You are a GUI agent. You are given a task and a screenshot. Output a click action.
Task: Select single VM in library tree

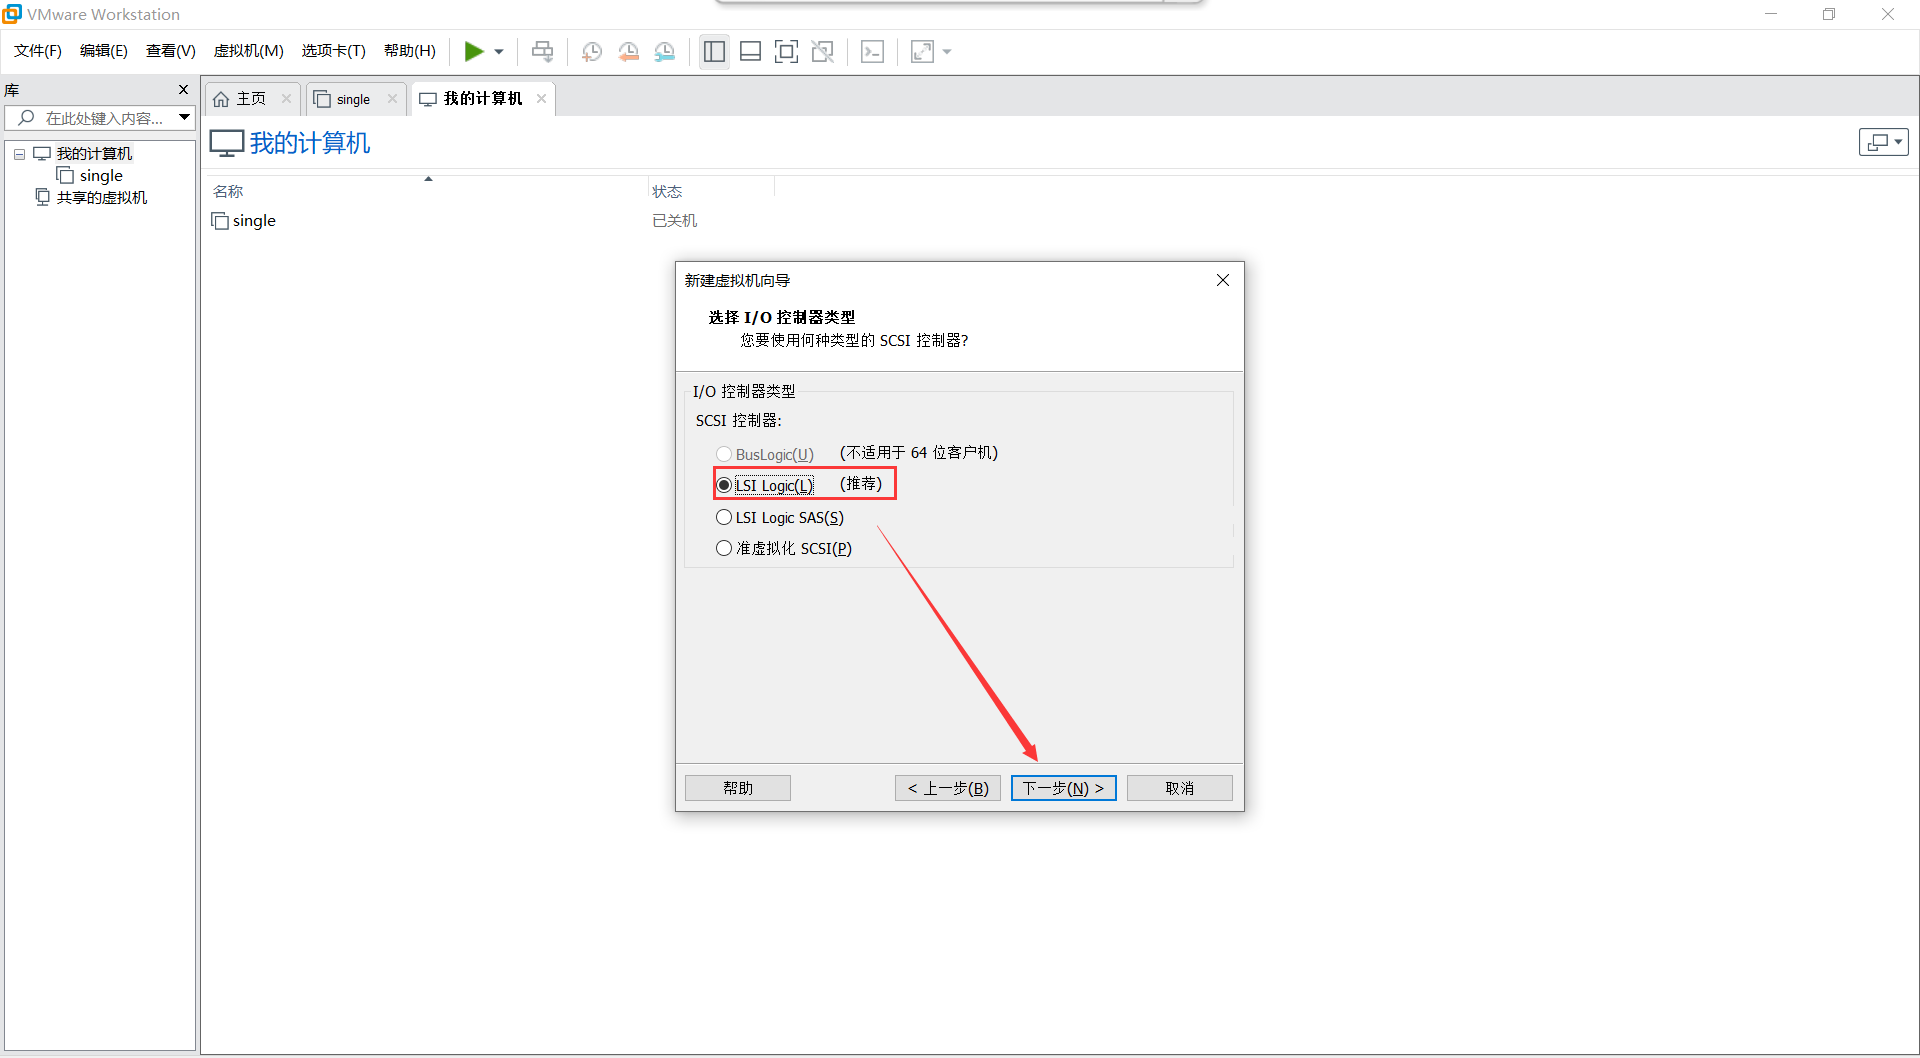[101, 176]
